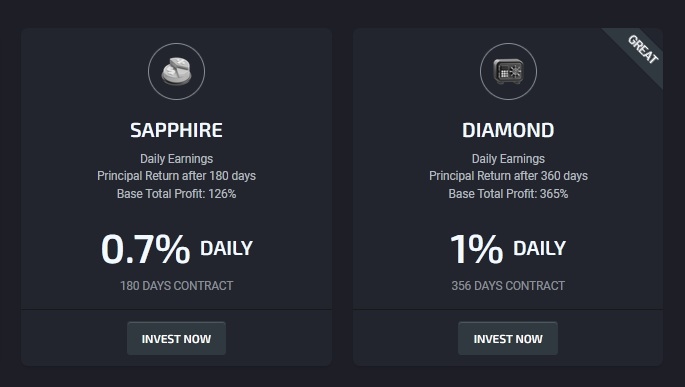Click the 1% daily rate text

coord(477,249)
